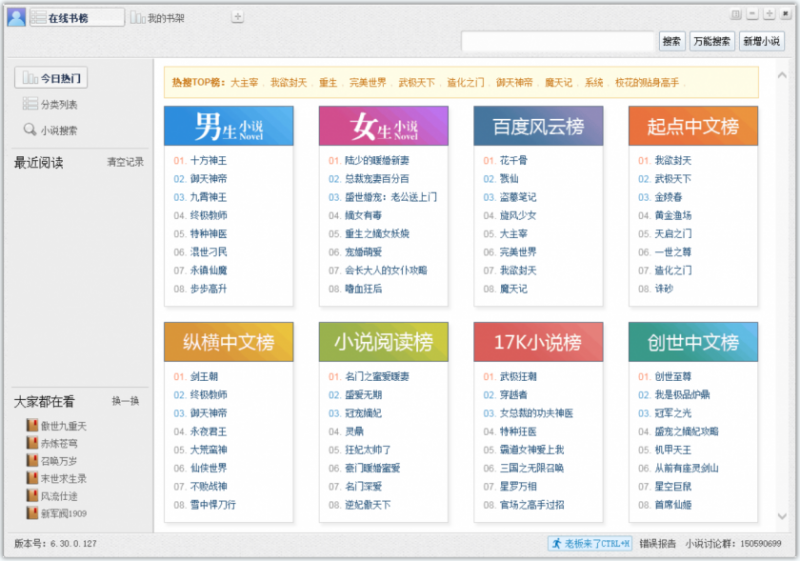Switch to 我的书架 tab
This screenshot has height=561, width=800.
point(157,18)
